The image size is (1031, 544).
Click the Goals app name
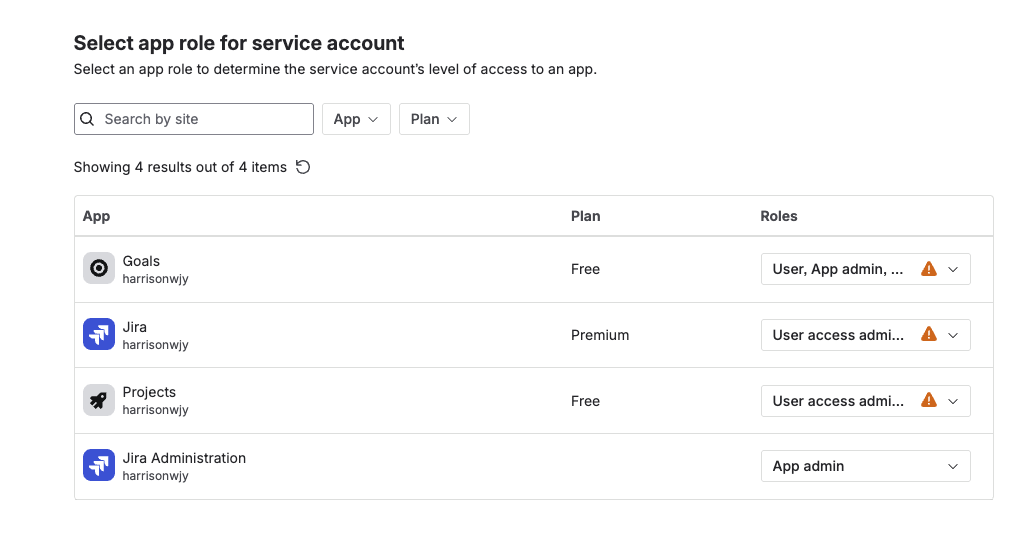click(x=141, y=261)
